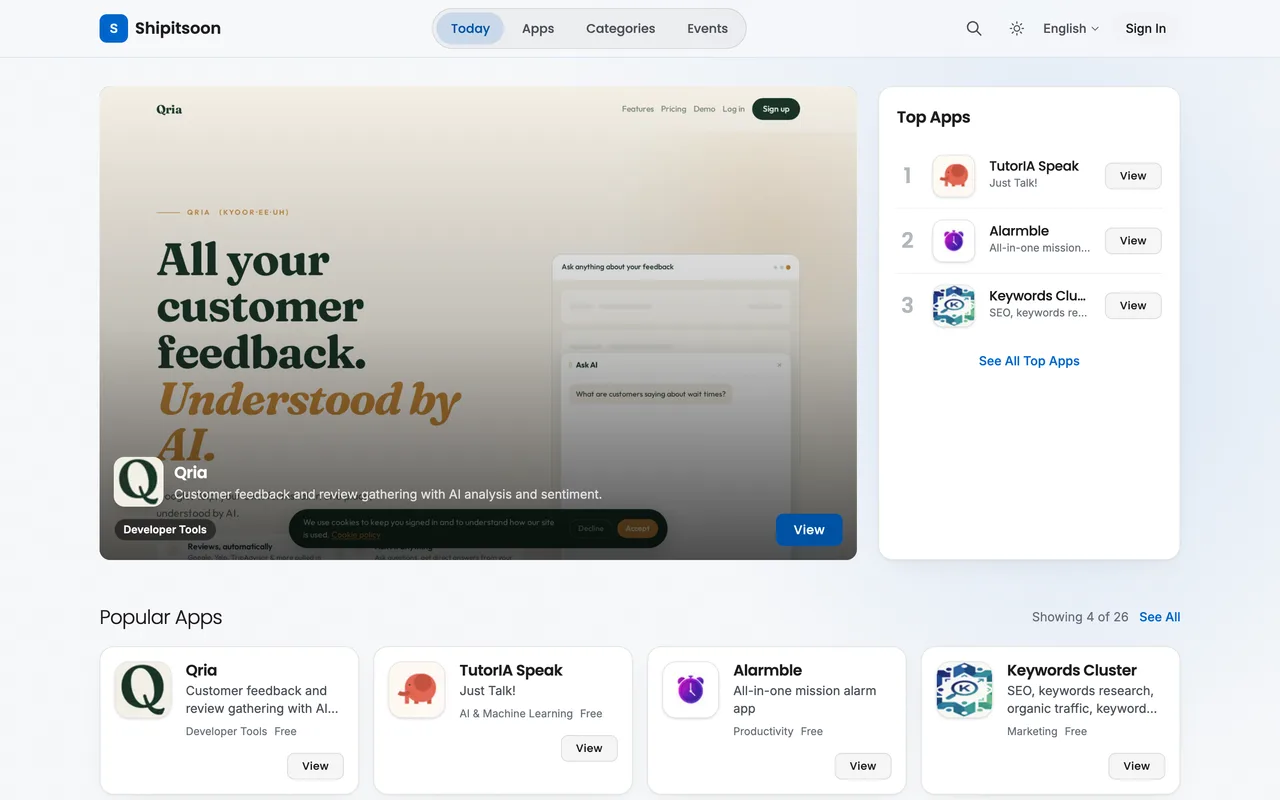Click TutorIA Speak elephant icon in Popular Apps
The height and width of the screenshot is (800, 1280).
click(417, 690)
